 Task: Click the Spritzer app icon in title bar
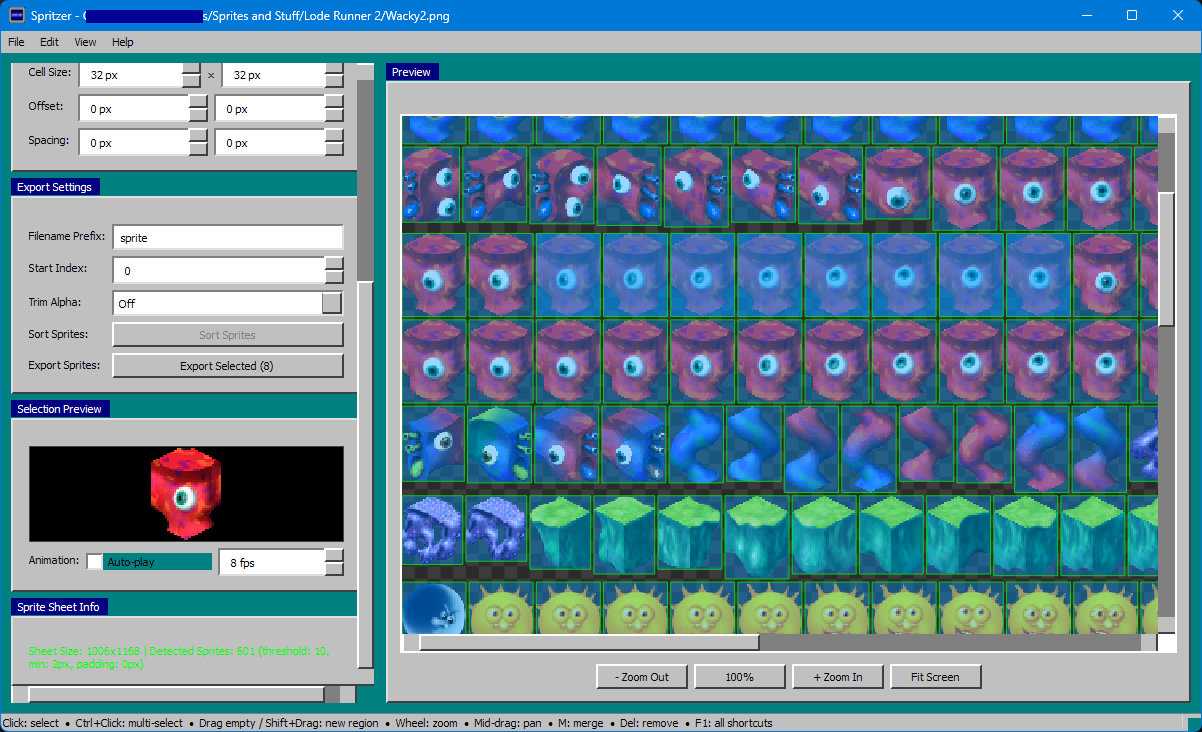coord(16,15)
